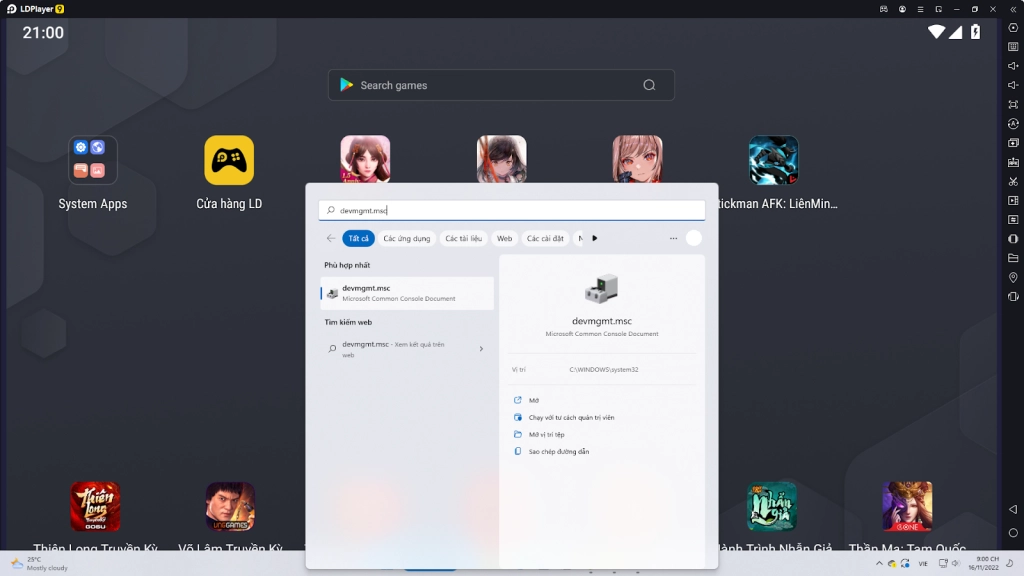Click the LDPlayer sidebar settings hexagon icon
1024x576 pixels.
click(1013, 28)
